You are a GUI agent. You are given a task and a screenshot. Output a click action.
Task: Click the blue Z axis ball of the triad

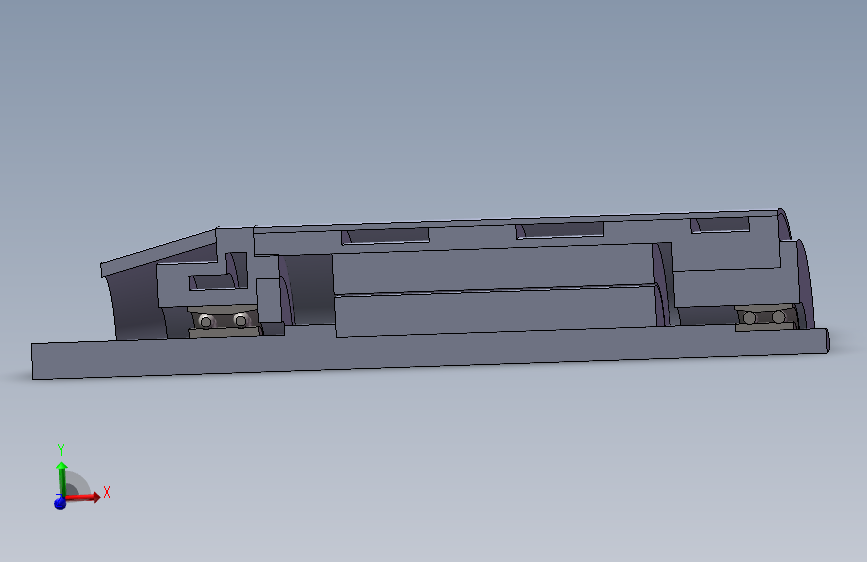[x=60, y=503]
